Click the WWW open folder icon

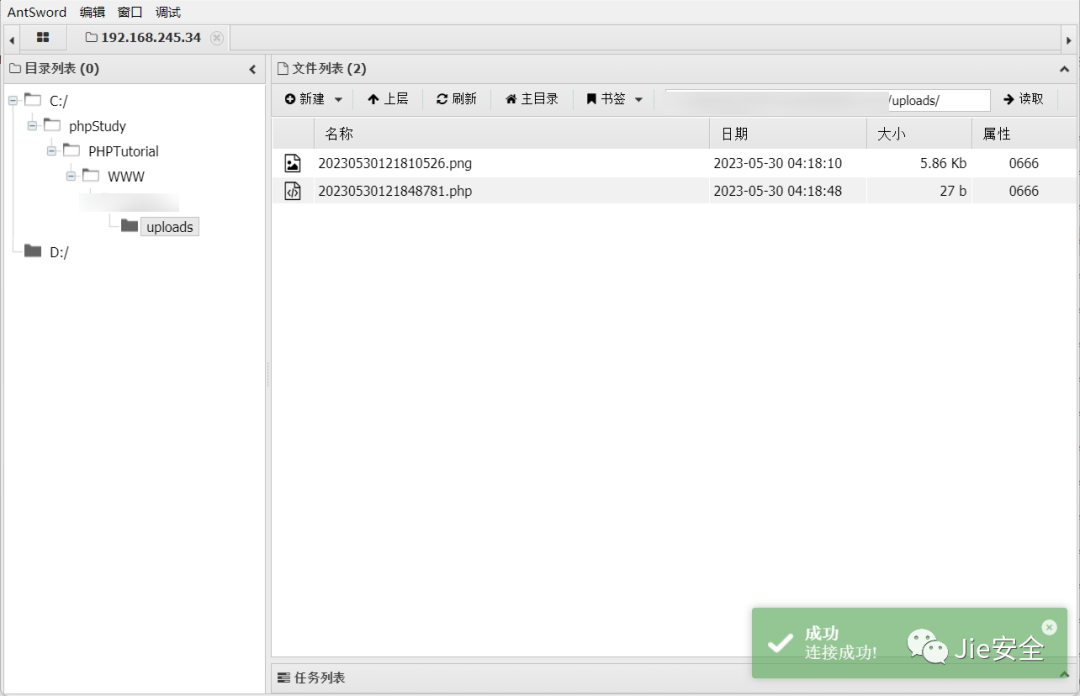pos(91,174)
